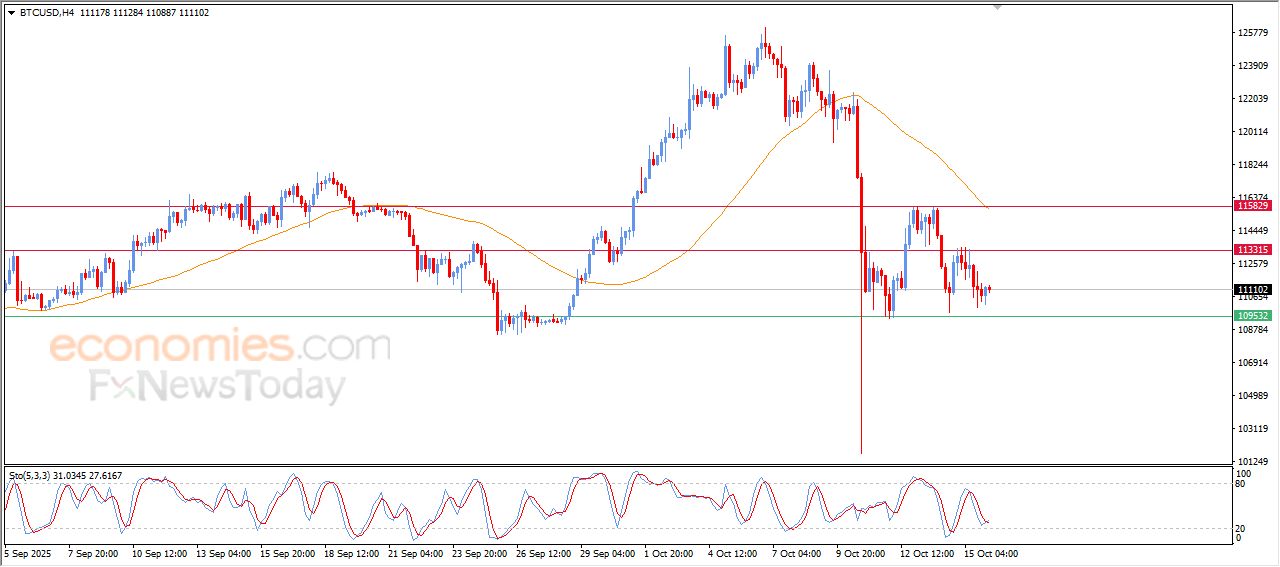Select the red 115829 price level tag

(x=1253, y=205)
